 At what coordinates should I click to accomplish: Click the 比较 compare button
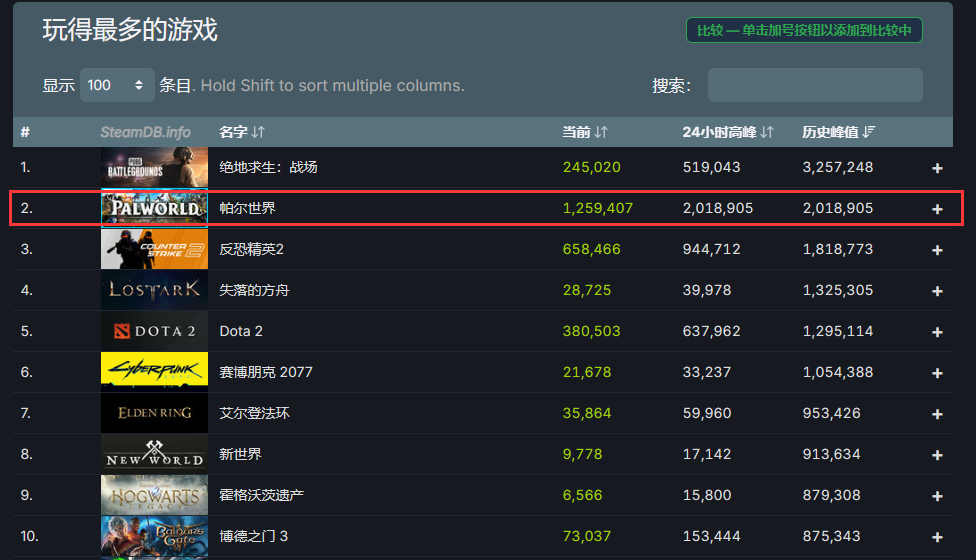804,30
